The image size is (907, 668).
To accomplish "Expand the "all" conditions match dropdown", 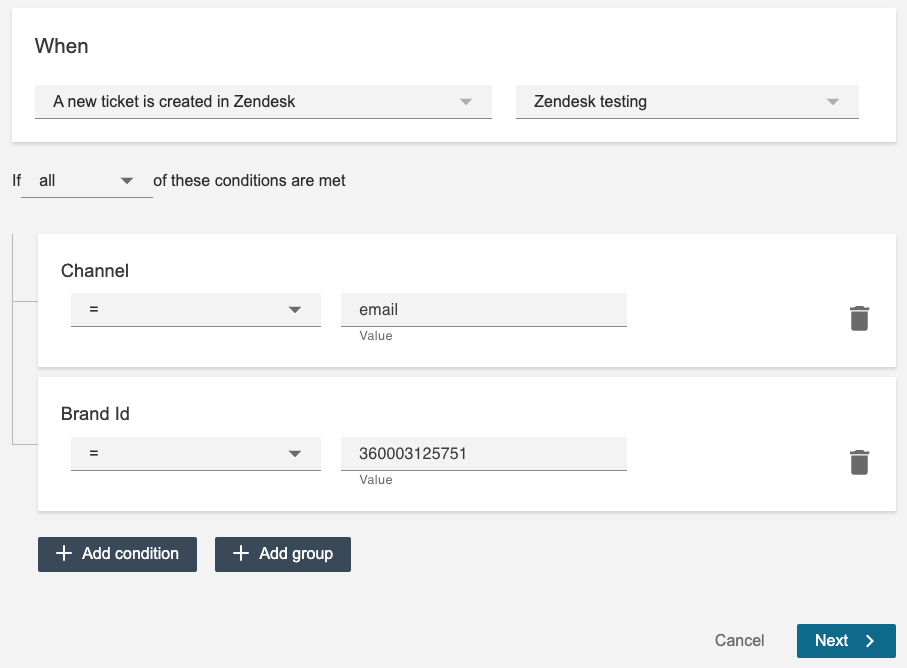I will point(126,181).
